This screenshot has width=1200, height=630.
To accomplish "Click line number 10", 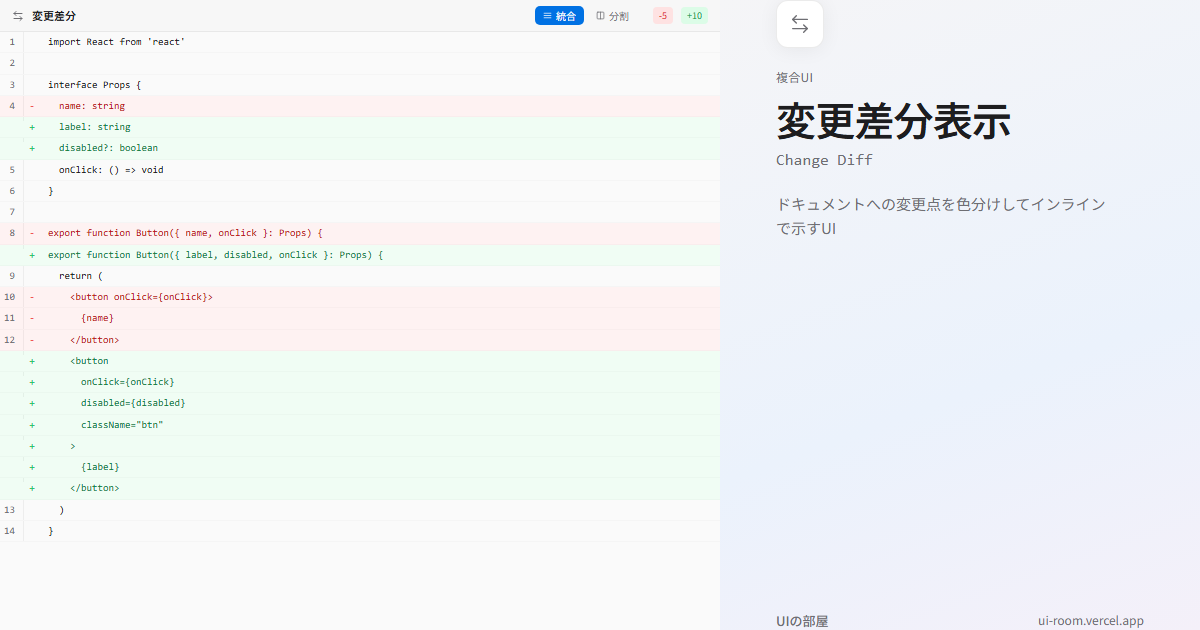I will point(9,297).
